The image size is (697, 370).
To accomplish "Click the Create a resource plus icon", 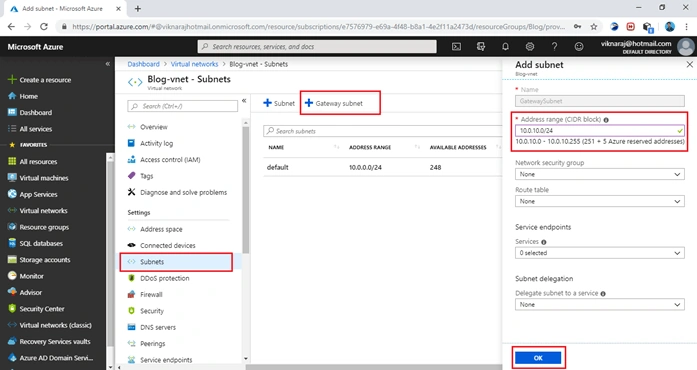I will pos(12,80).
